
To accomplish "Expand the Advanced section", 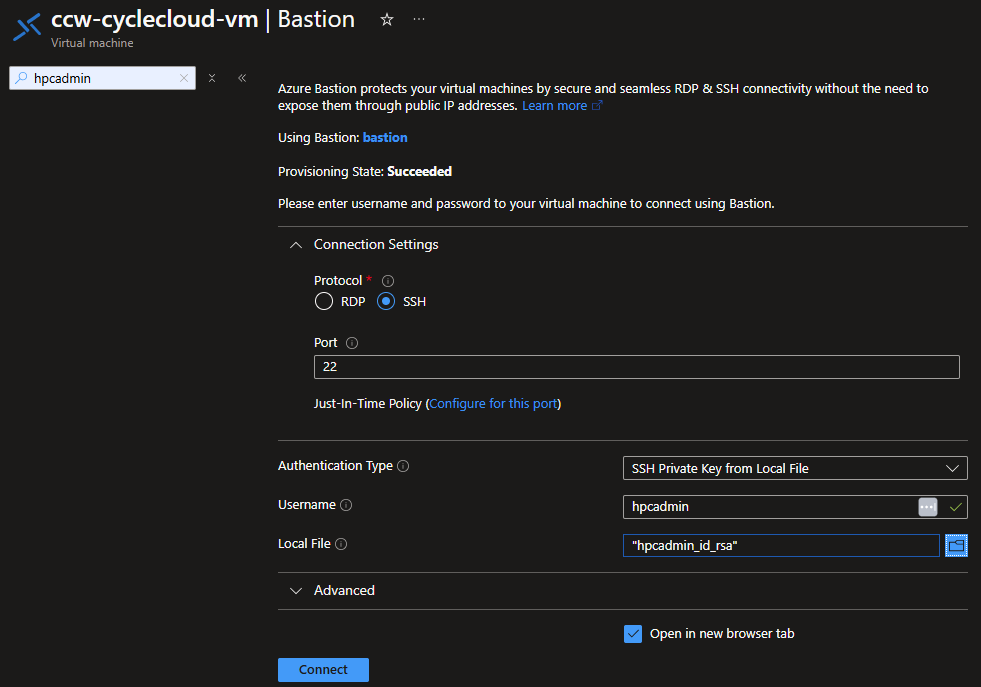I will pyautogui.click(x=296, y=590).
